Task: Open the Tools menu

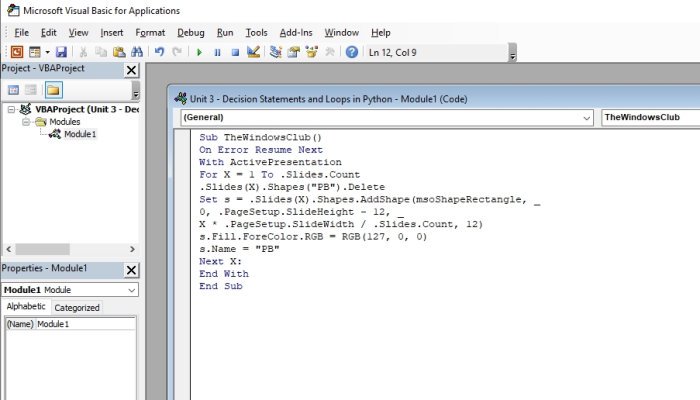Action: pos(256,33)
